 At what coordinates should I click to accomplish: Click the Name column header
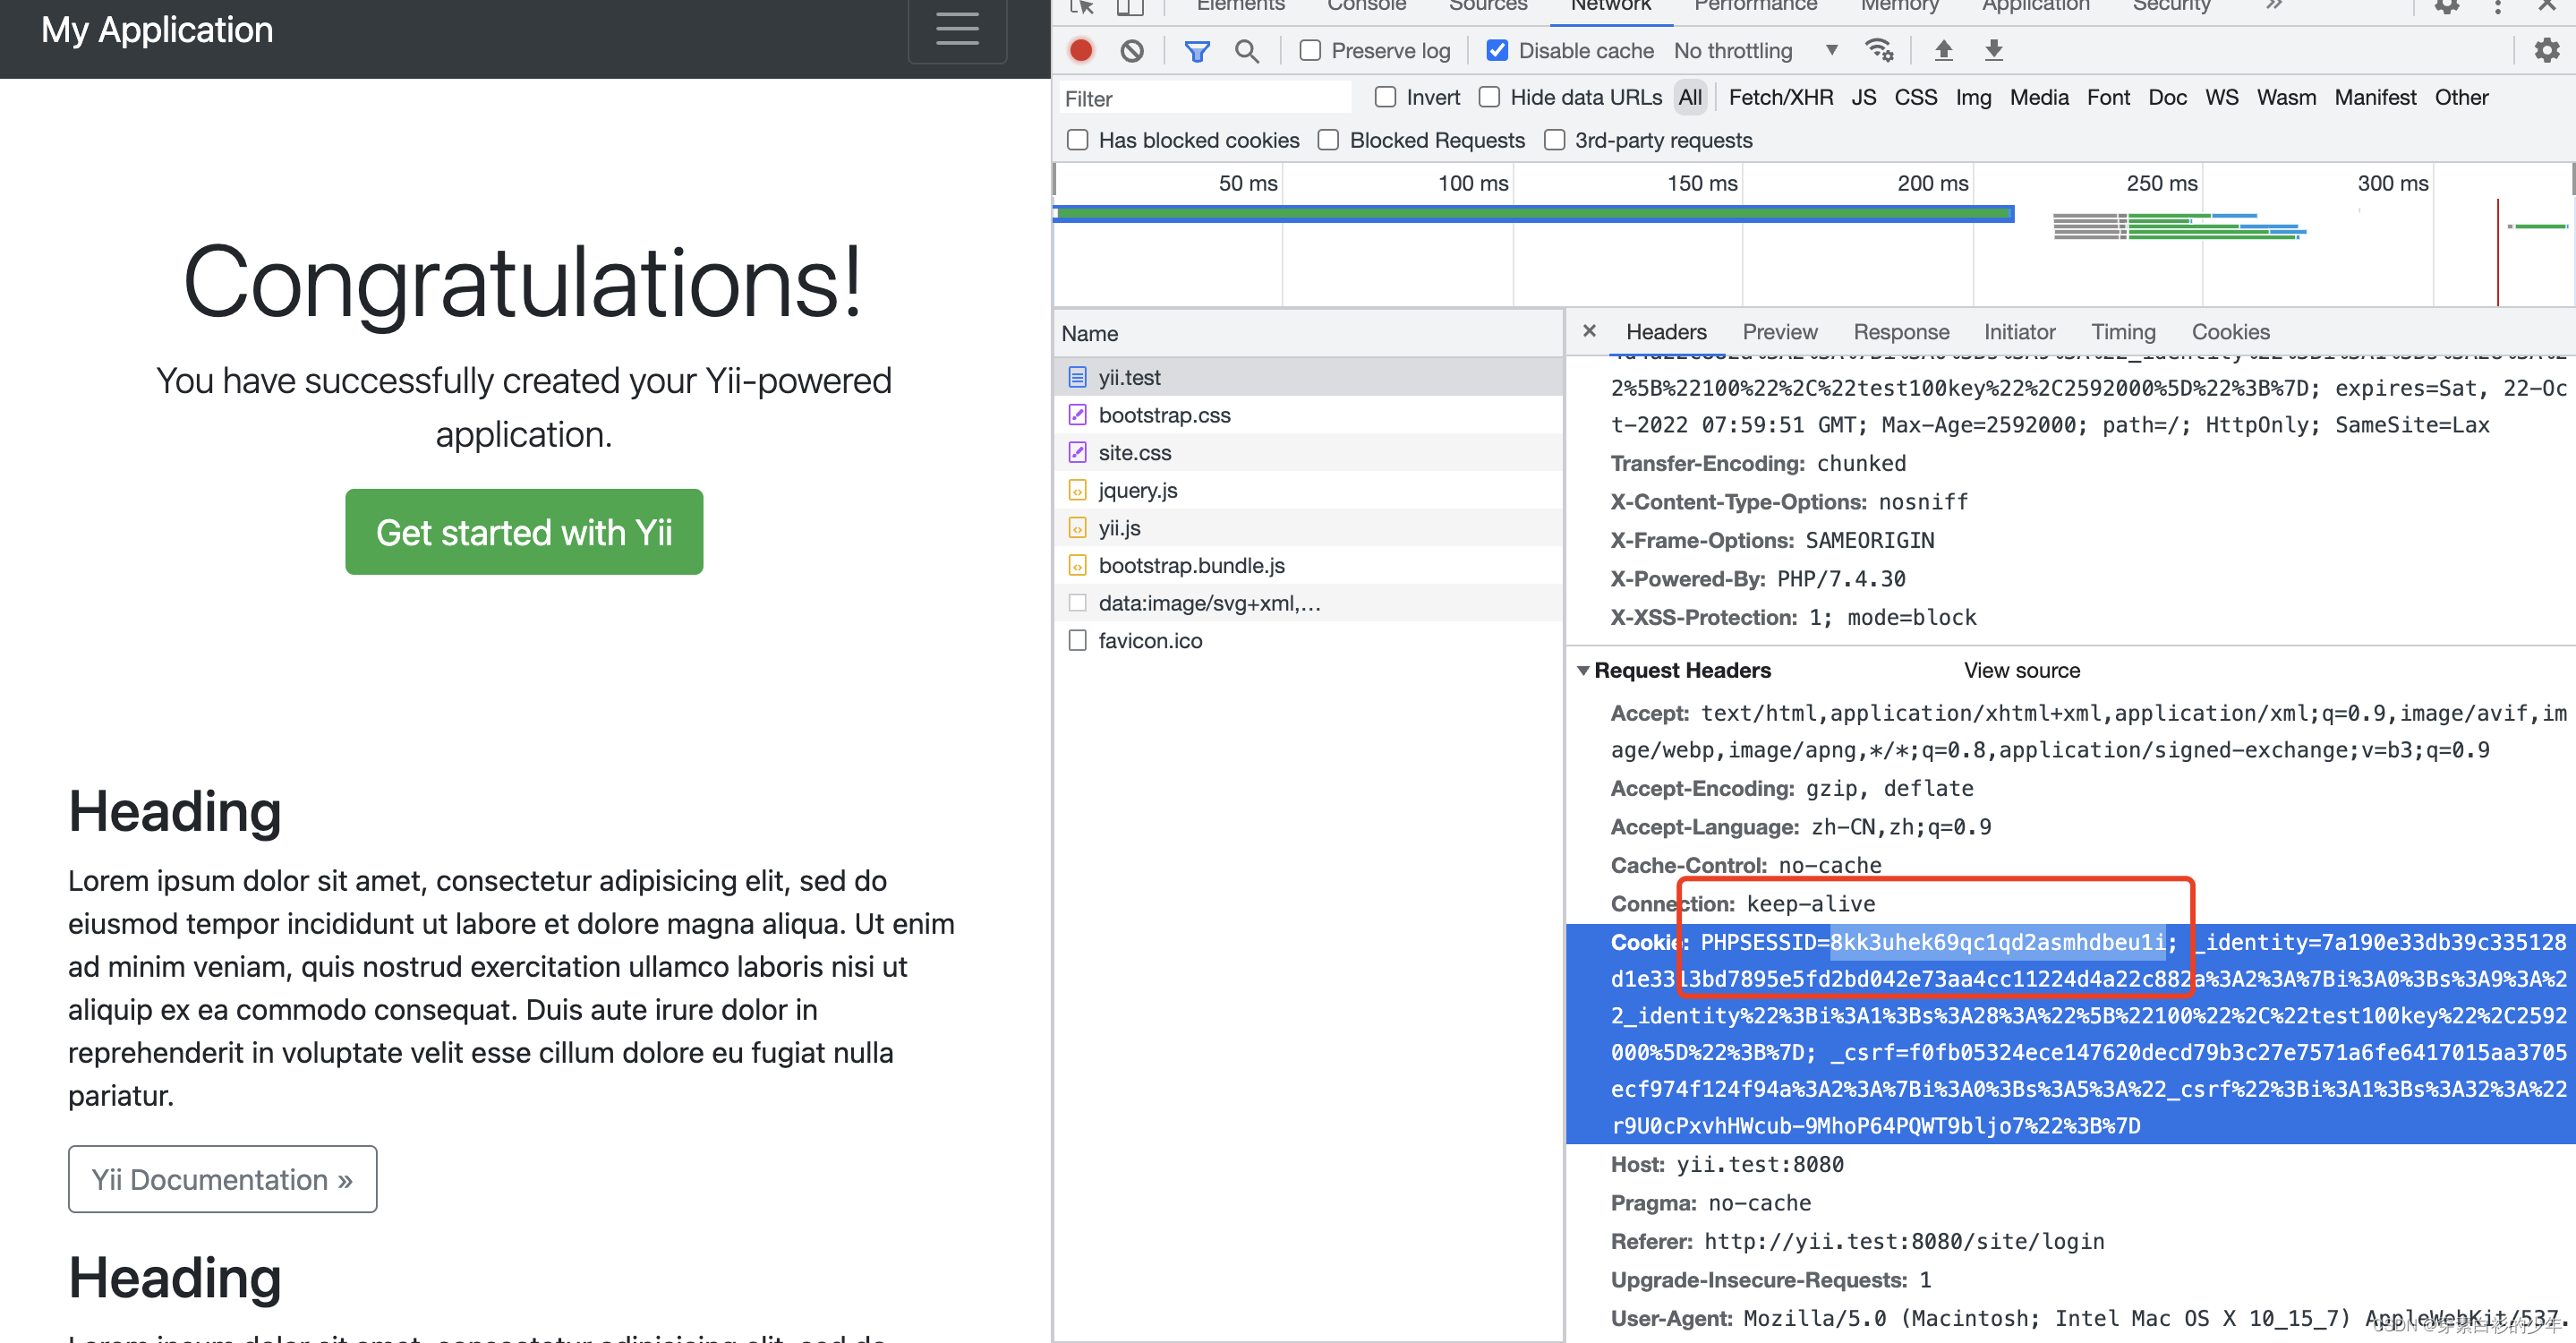click(x=1308, y=333)
